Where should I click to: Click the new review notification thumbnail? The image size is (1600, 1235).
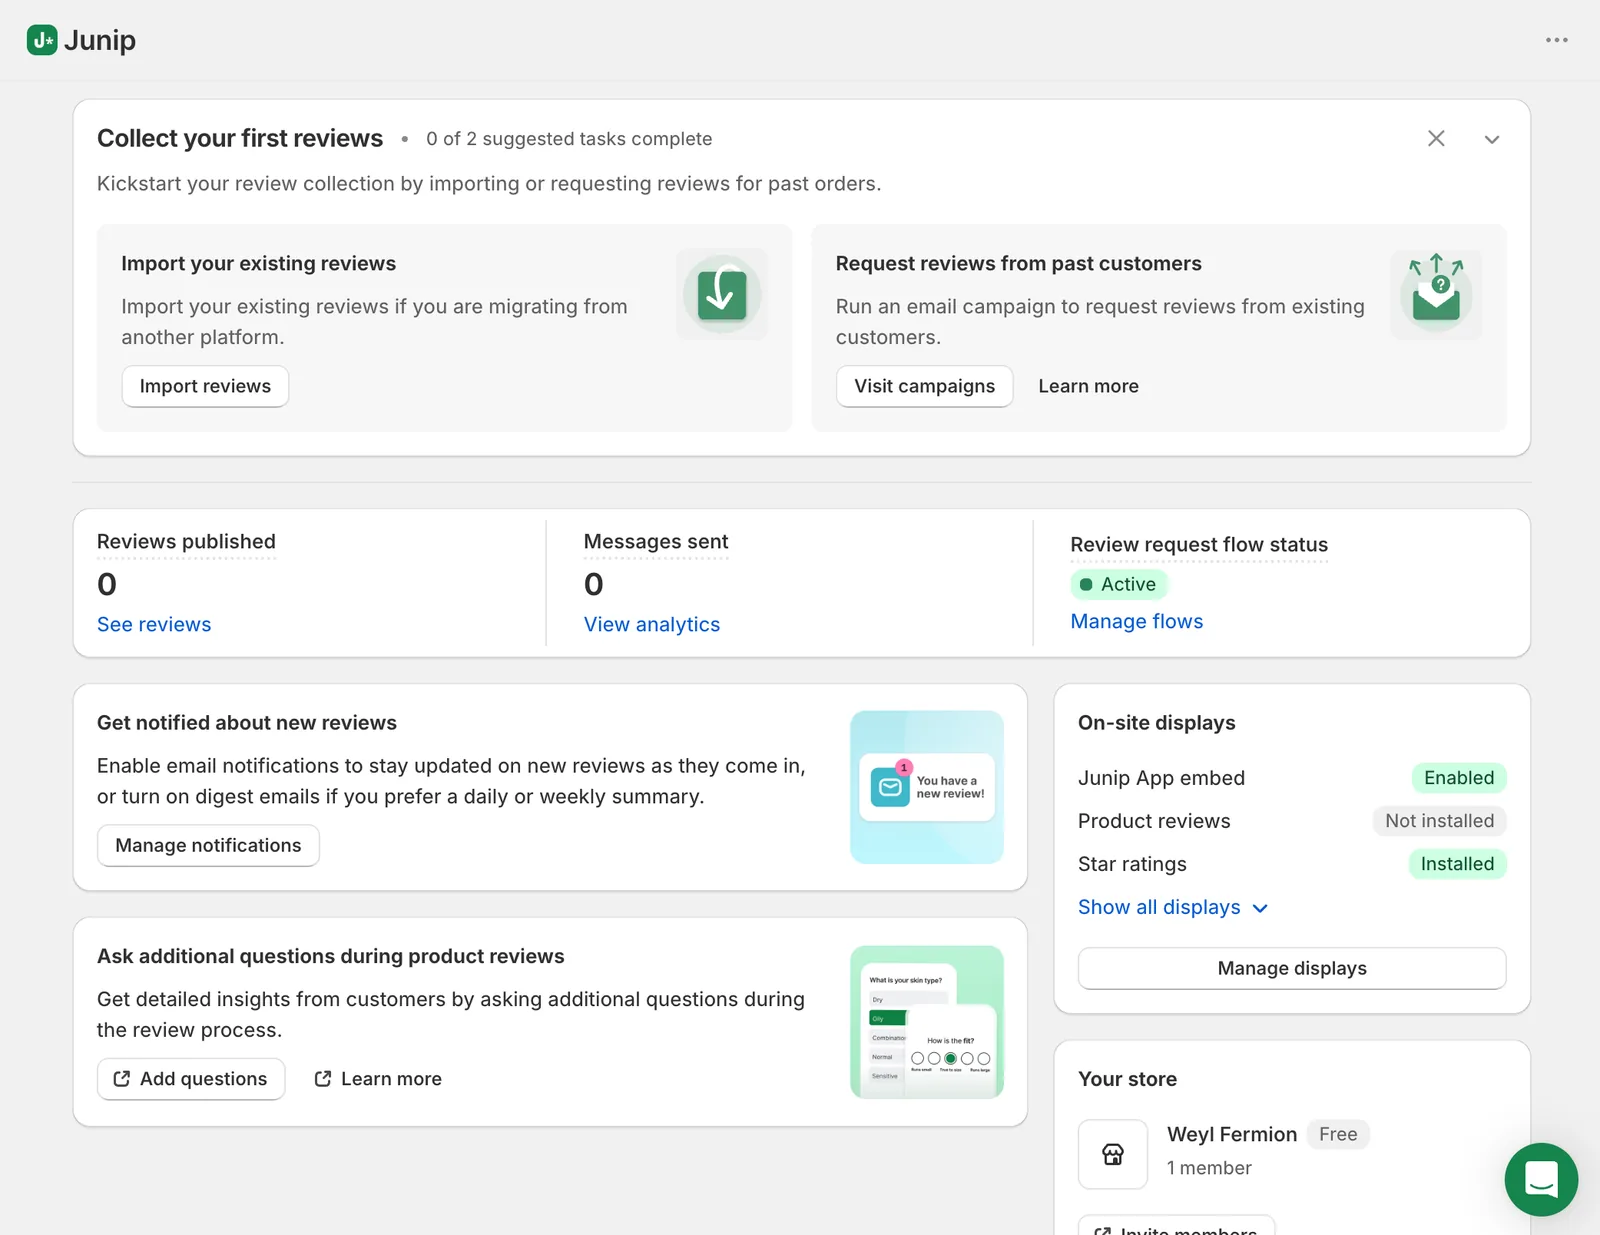coord(927,787)
